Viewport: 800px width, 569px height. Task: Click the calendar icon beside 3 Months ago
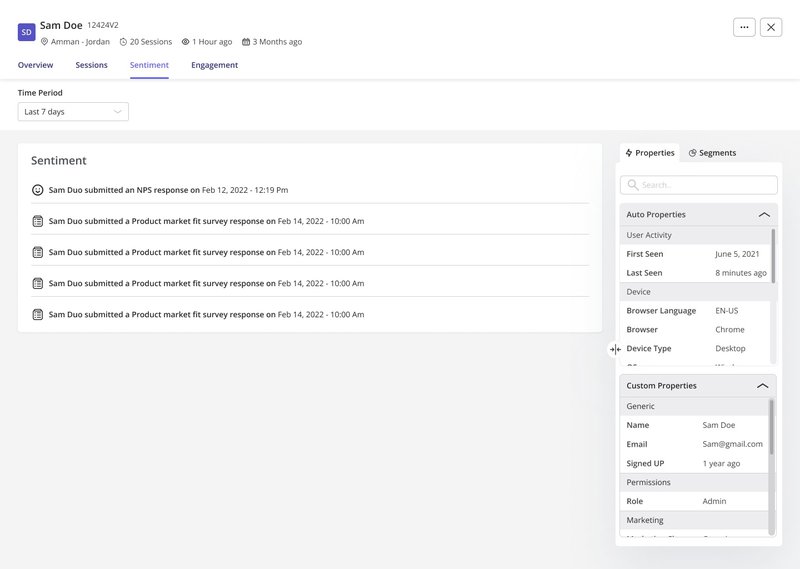coord(246,42)
